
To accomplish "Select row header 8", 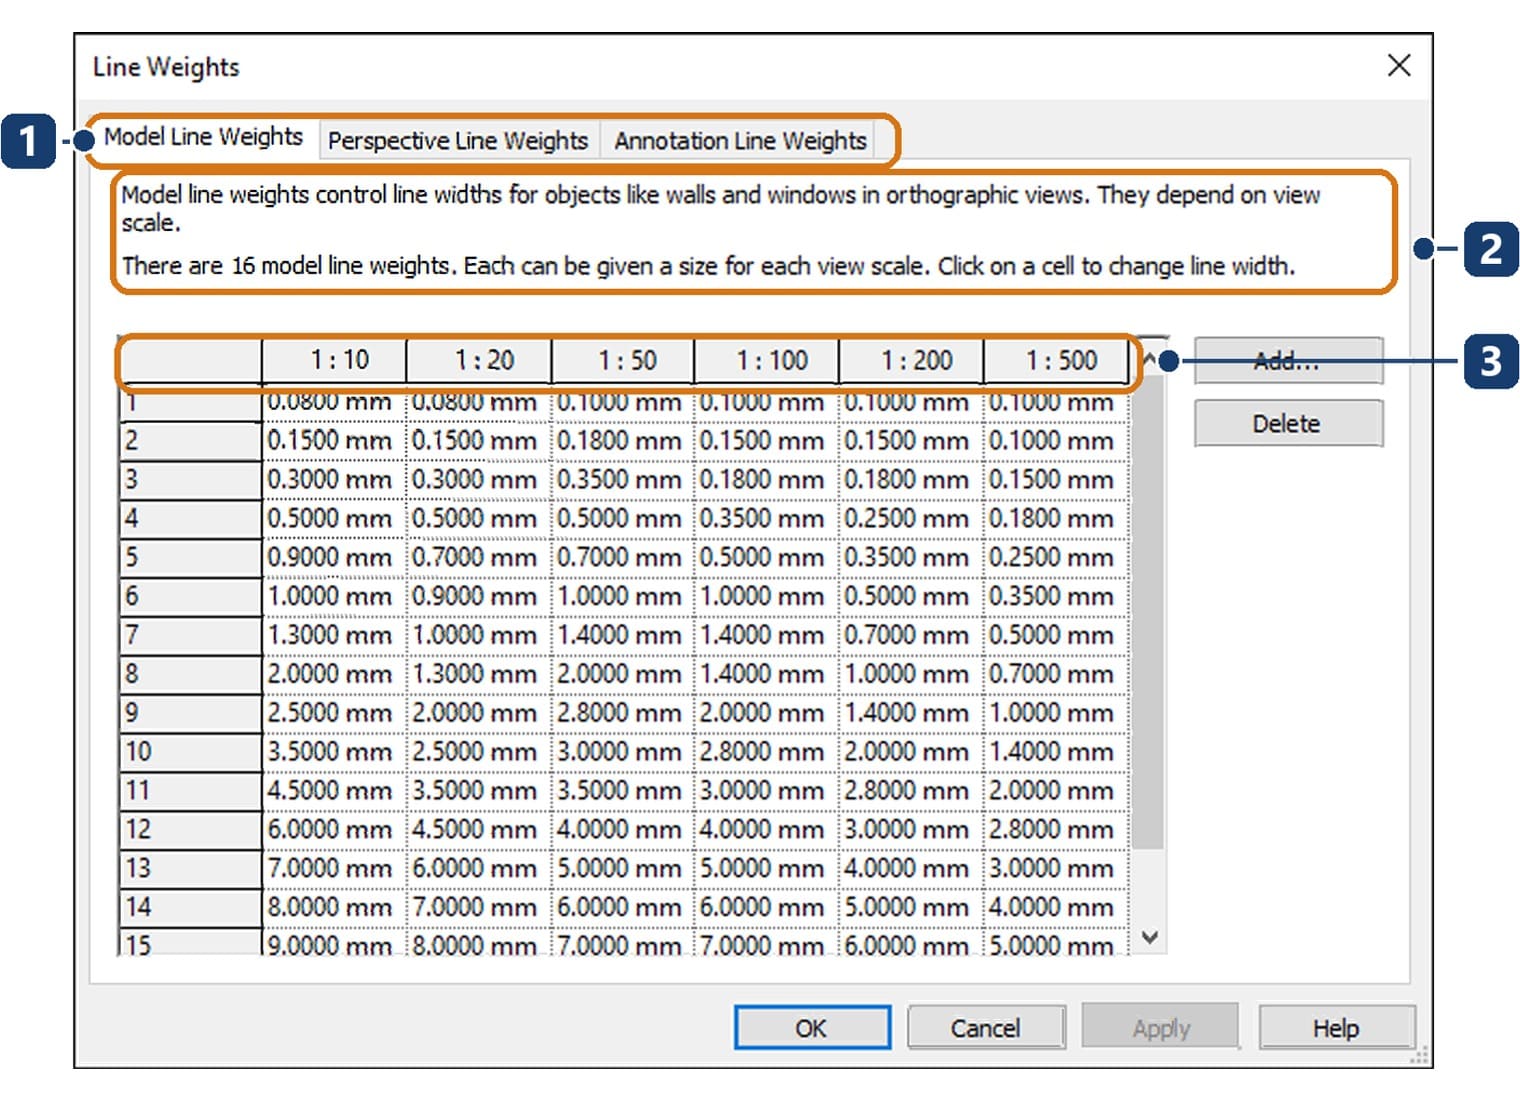I will [x=190, y=674].
